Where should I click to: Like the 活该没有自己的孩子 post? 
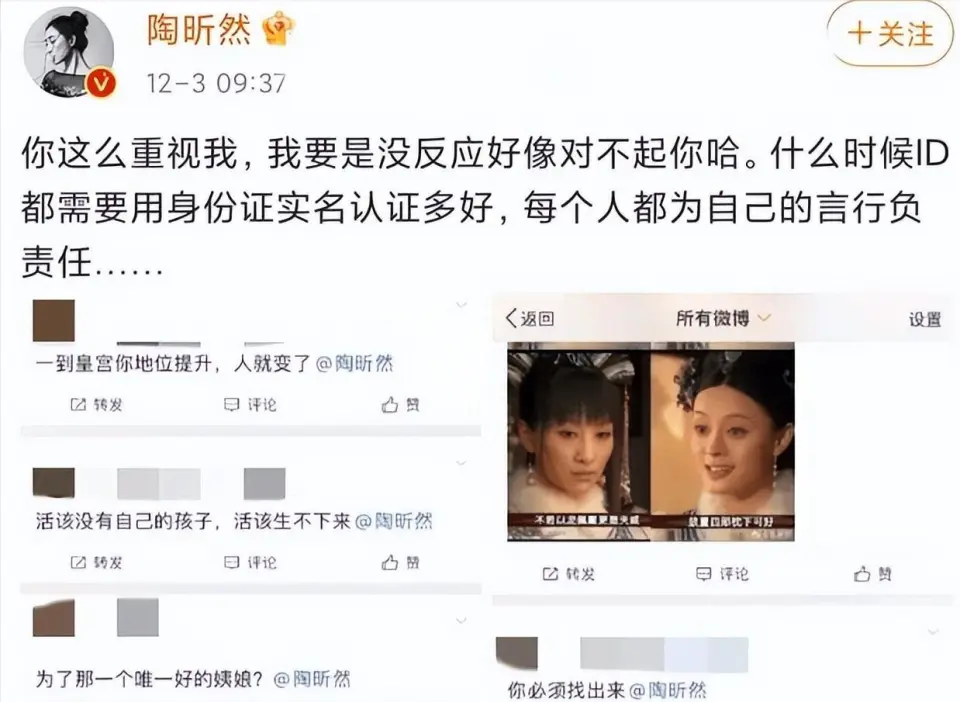click(x=401, y=562)
